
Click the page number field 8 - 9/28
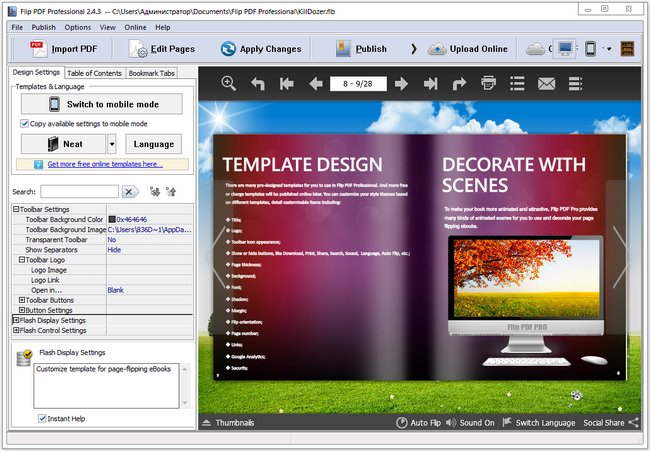pos(358,84)
